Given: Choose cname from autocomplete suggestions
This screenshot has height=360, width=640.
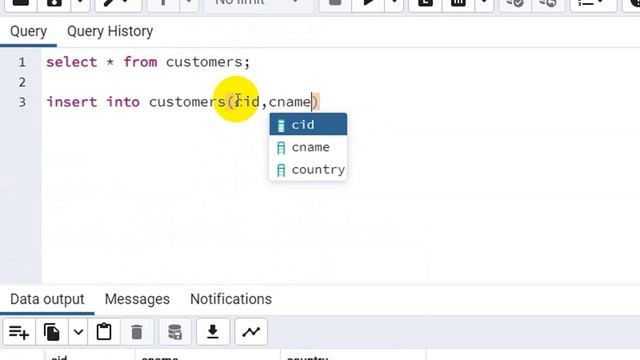Looking at the screenshot, I should (308, 147).
